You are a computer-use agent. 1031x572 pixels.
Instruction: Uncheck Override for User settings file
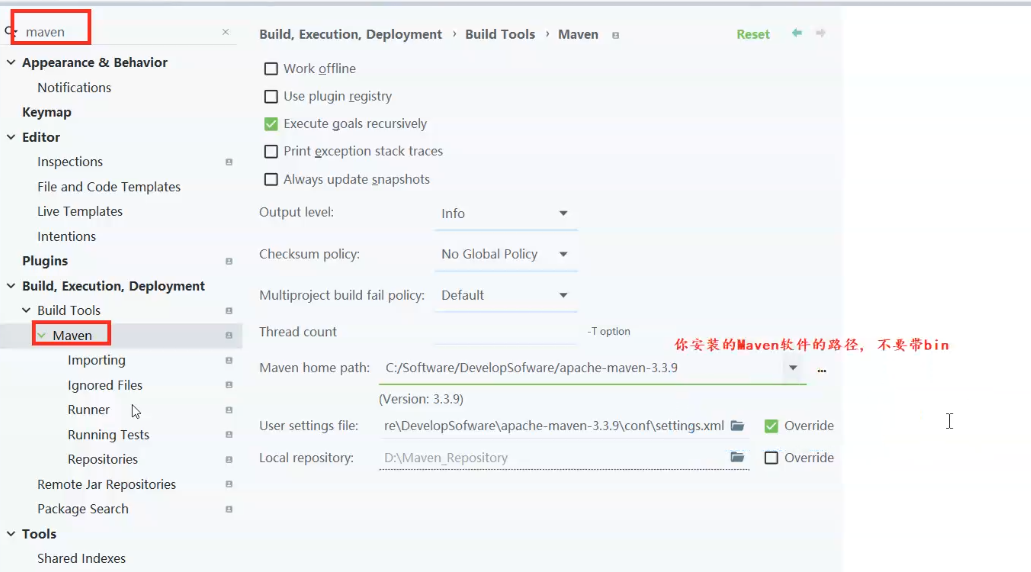771,426
